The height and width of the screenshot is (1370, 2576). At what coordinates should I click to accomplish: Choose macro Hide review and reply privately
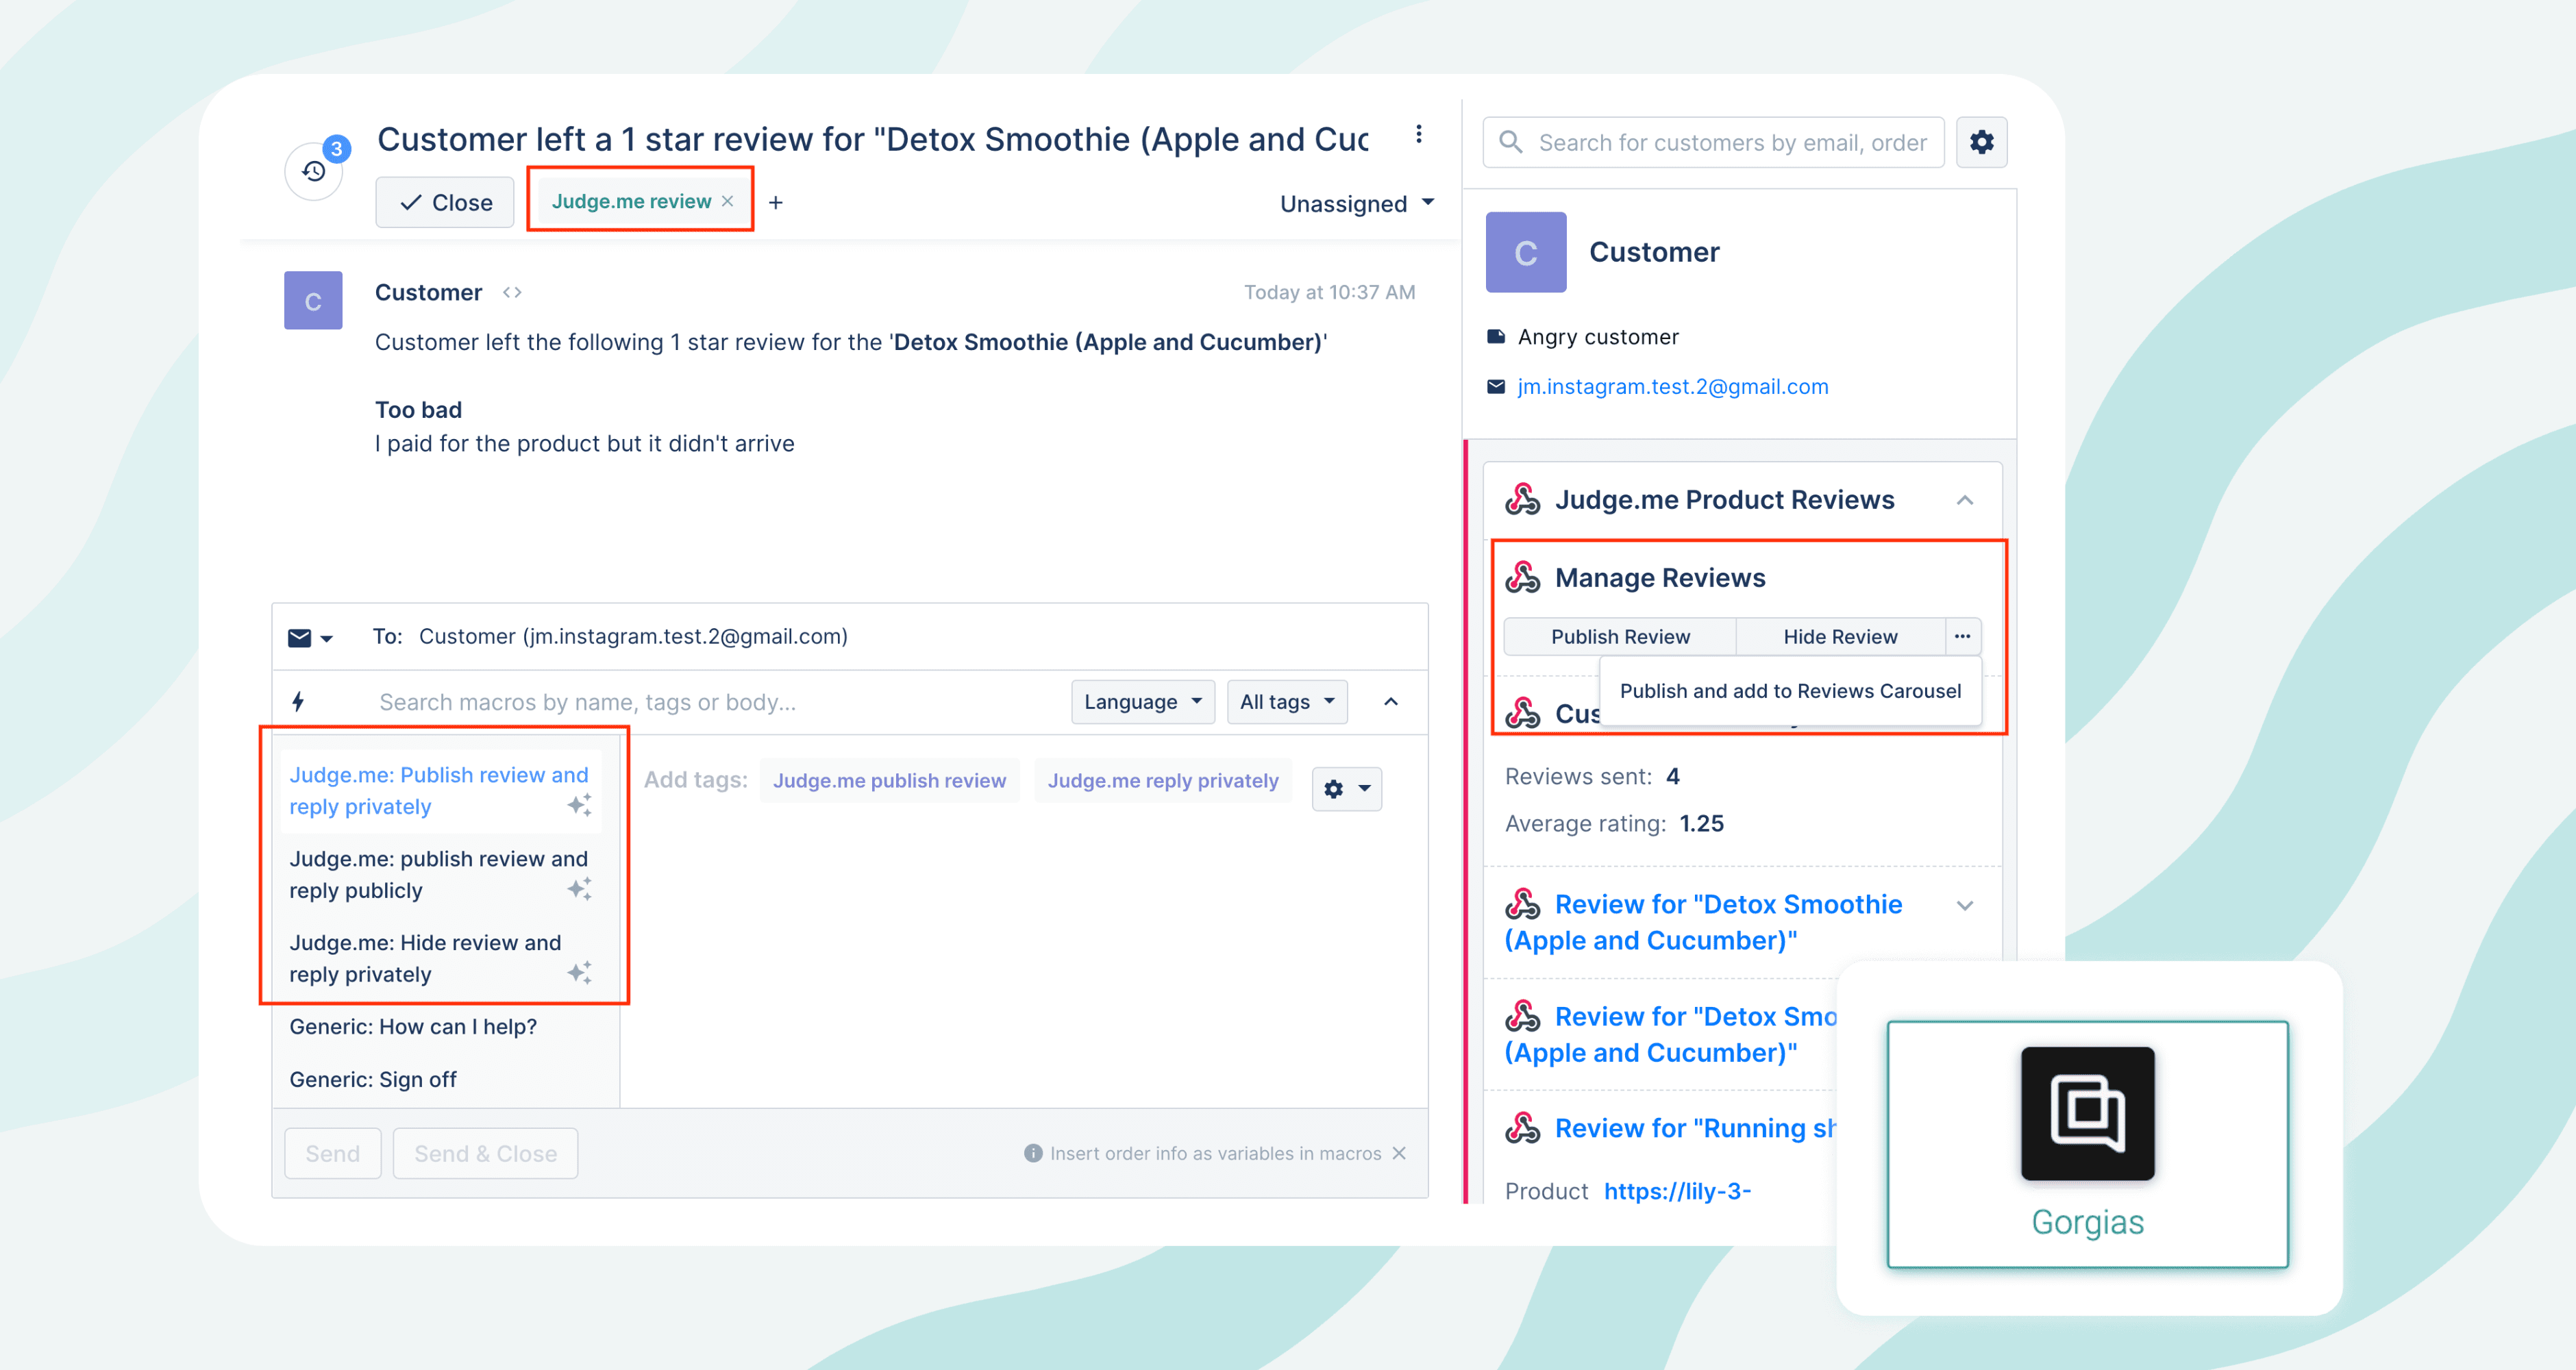click(x=426, y=958)
